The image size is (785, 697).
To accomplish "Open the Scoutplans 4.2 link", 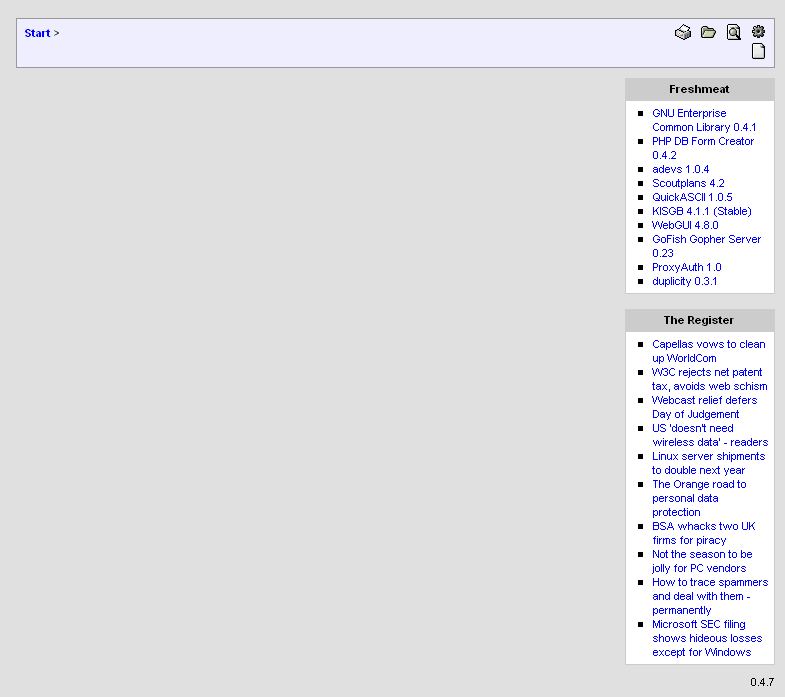I will [x=688, y=183].
